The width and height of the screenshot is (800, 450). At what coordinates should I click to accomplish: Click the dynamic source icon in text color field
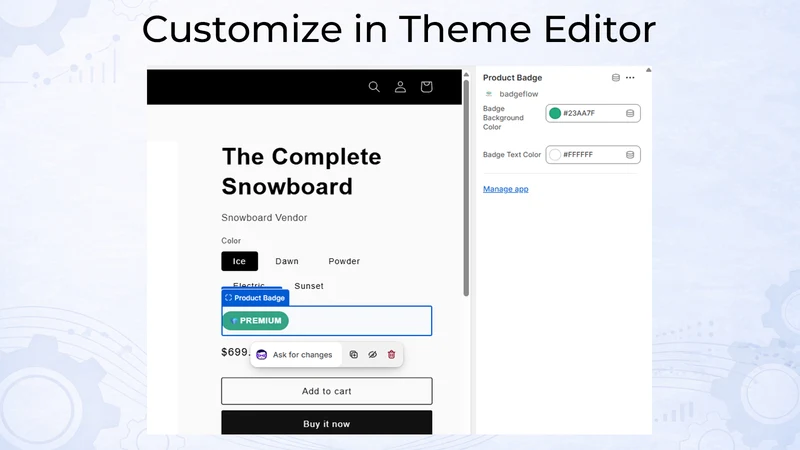point(630,155)
